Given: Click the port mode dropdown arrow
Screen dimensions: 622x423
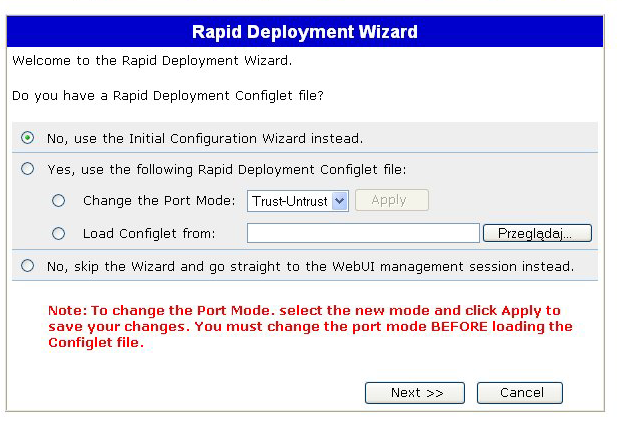Looking at the screenshot, I should (x=340, y=201).
